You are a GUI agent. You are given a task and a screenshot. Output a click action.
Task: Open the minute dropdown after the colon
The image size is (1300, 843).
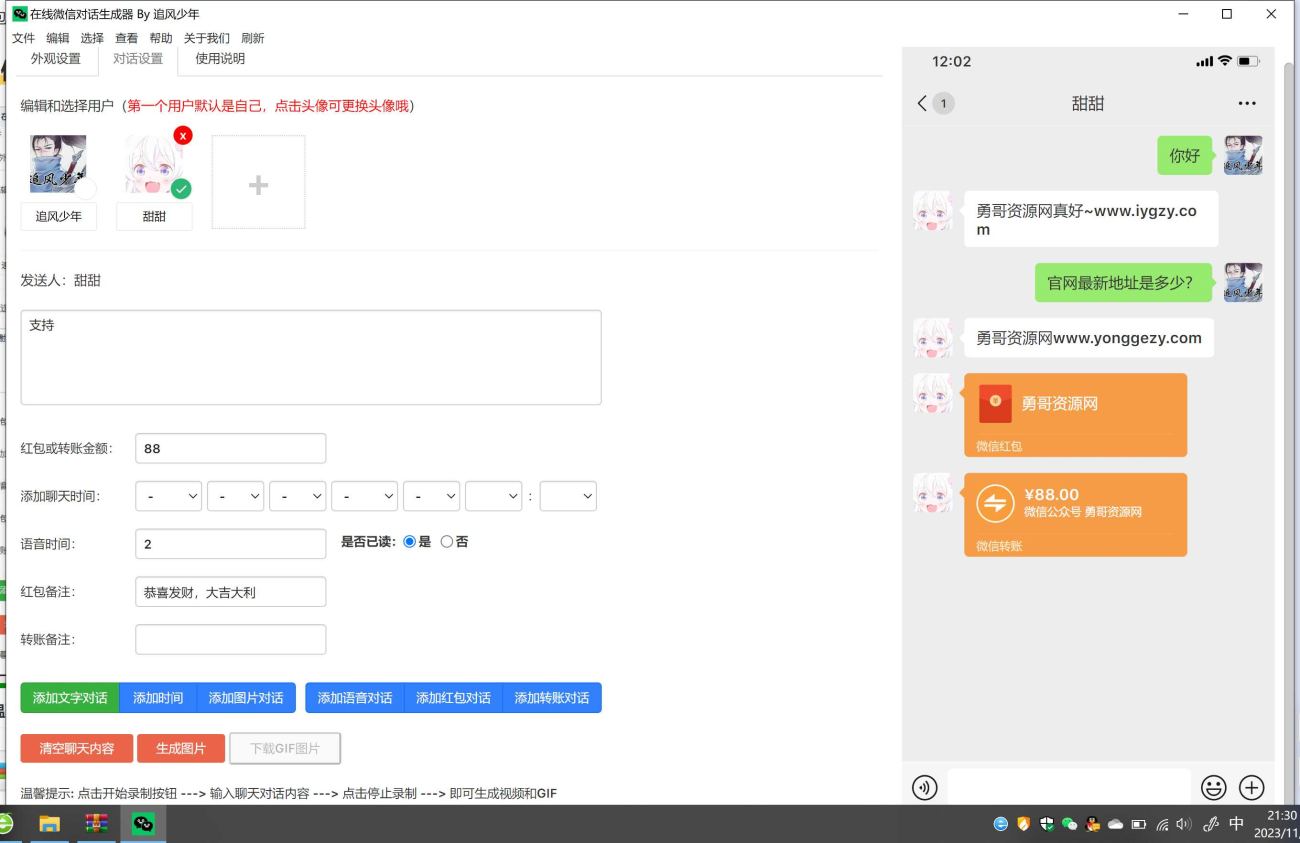click(568, 496)
